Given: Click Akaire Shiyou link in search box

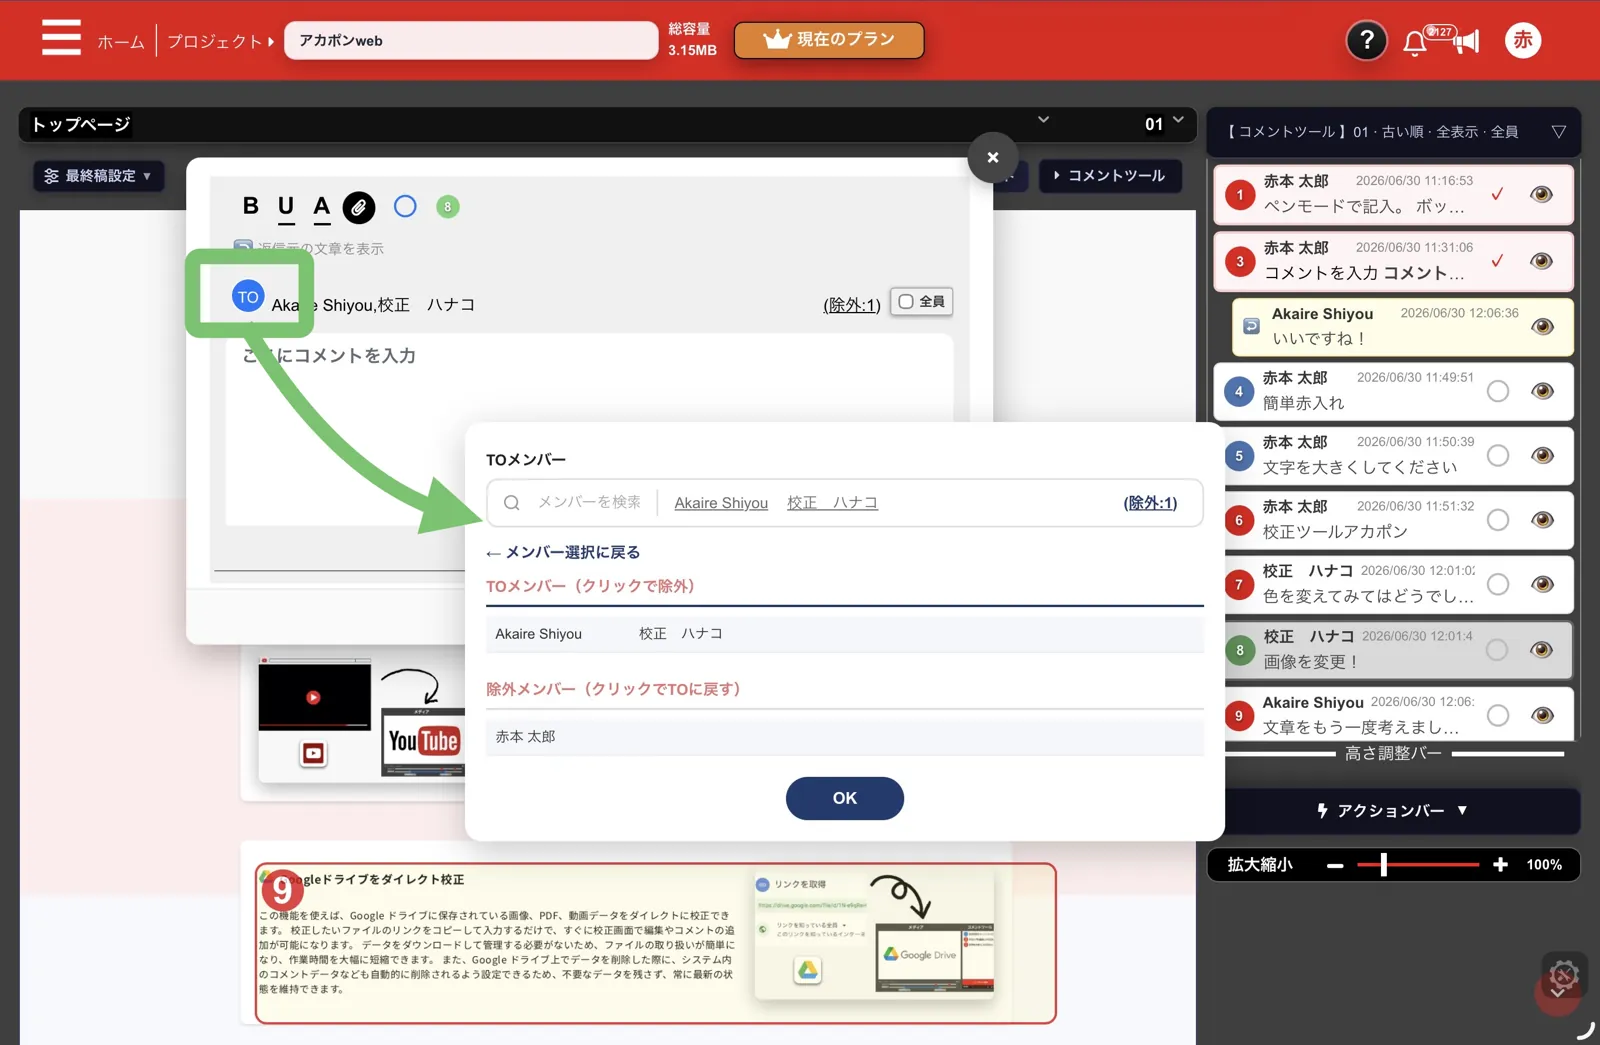Looking at the screenshot, I should [721, 503].
